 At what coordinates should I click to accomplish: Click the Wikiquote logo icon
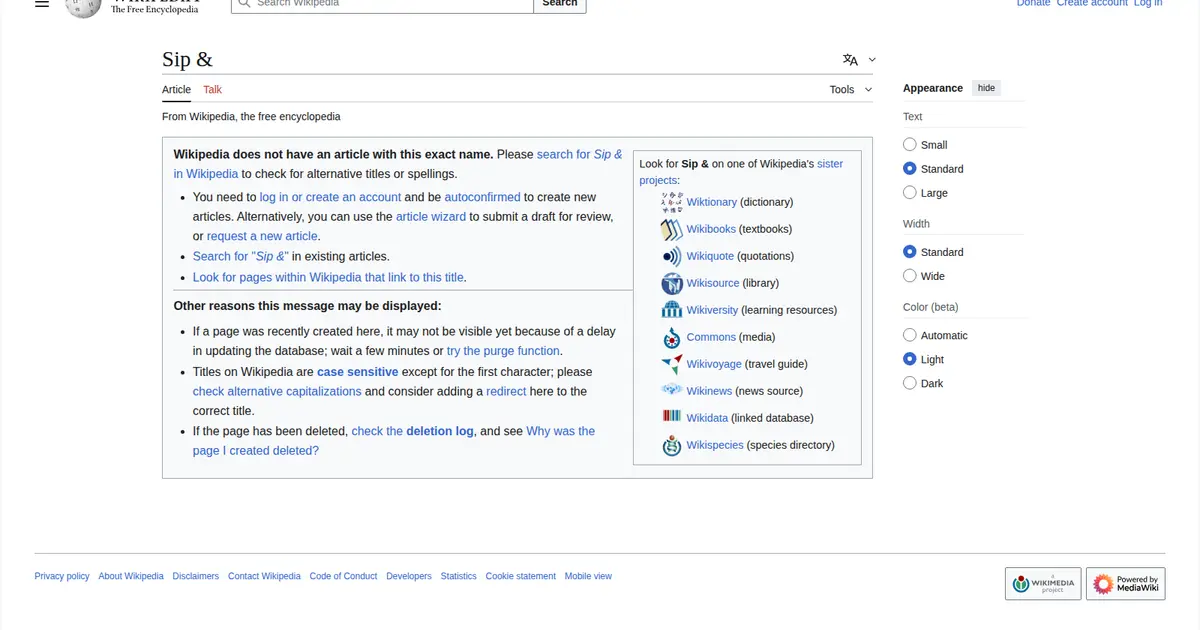(x=671, y=257)
